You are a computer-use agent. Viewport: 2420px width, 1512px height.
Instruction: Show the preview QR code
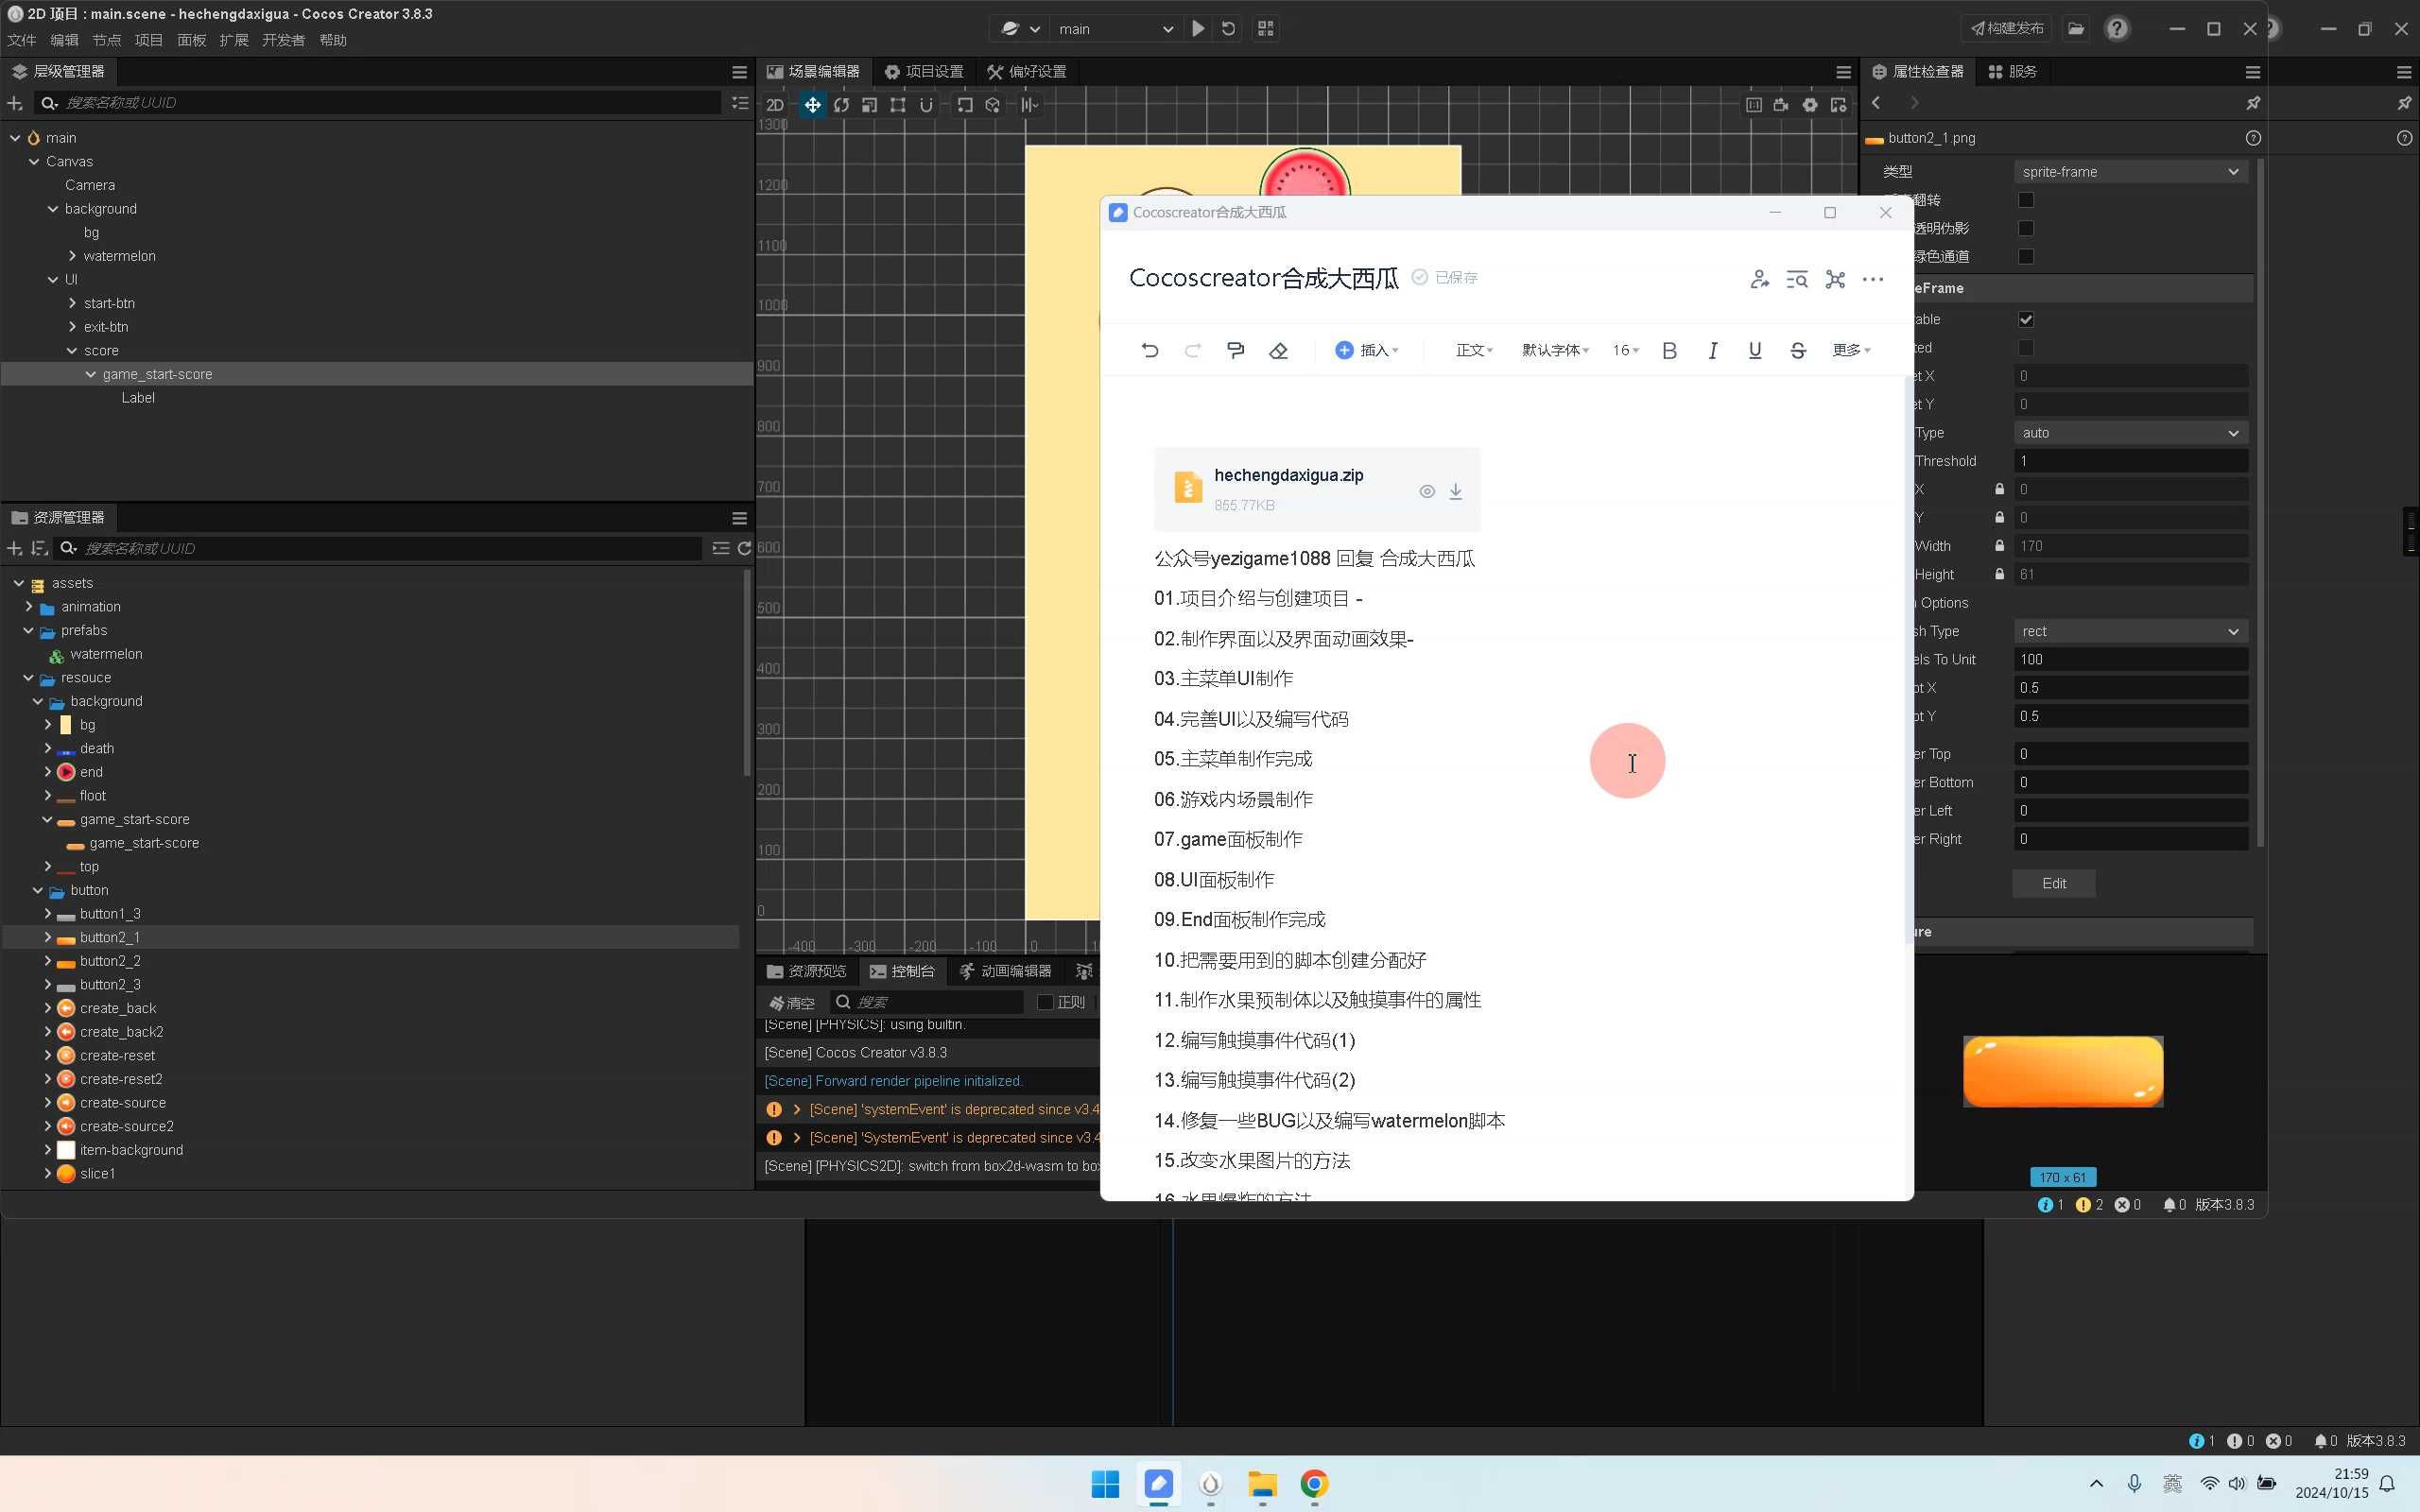click(1265, 29)
